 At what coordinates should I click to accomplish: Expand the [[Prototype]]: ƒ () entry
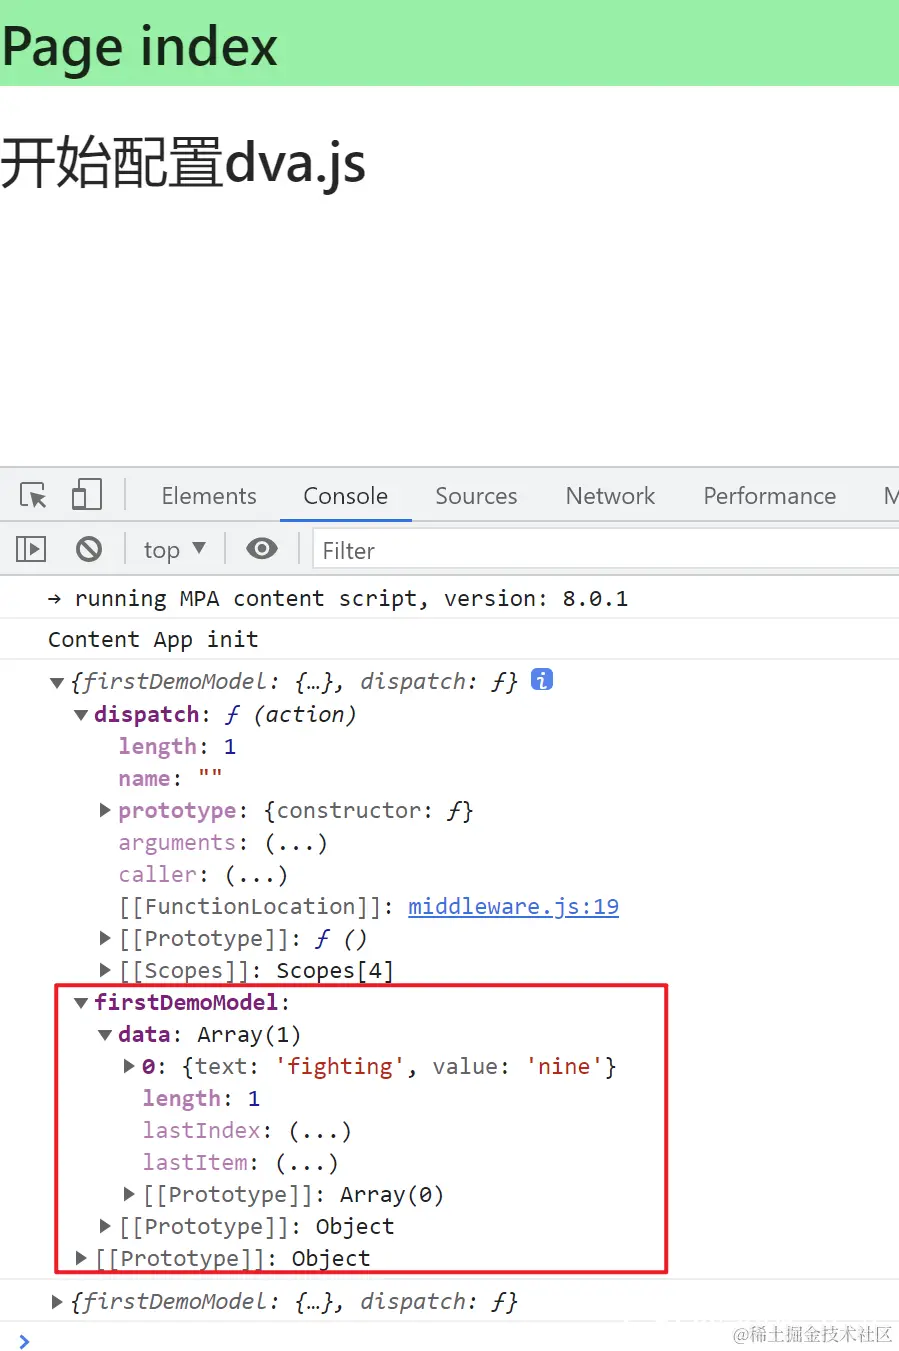tap(105, 938)
